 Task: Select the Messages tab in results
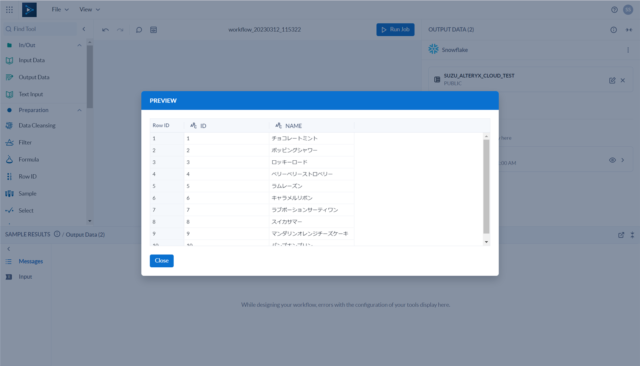[x=31, y=262]
